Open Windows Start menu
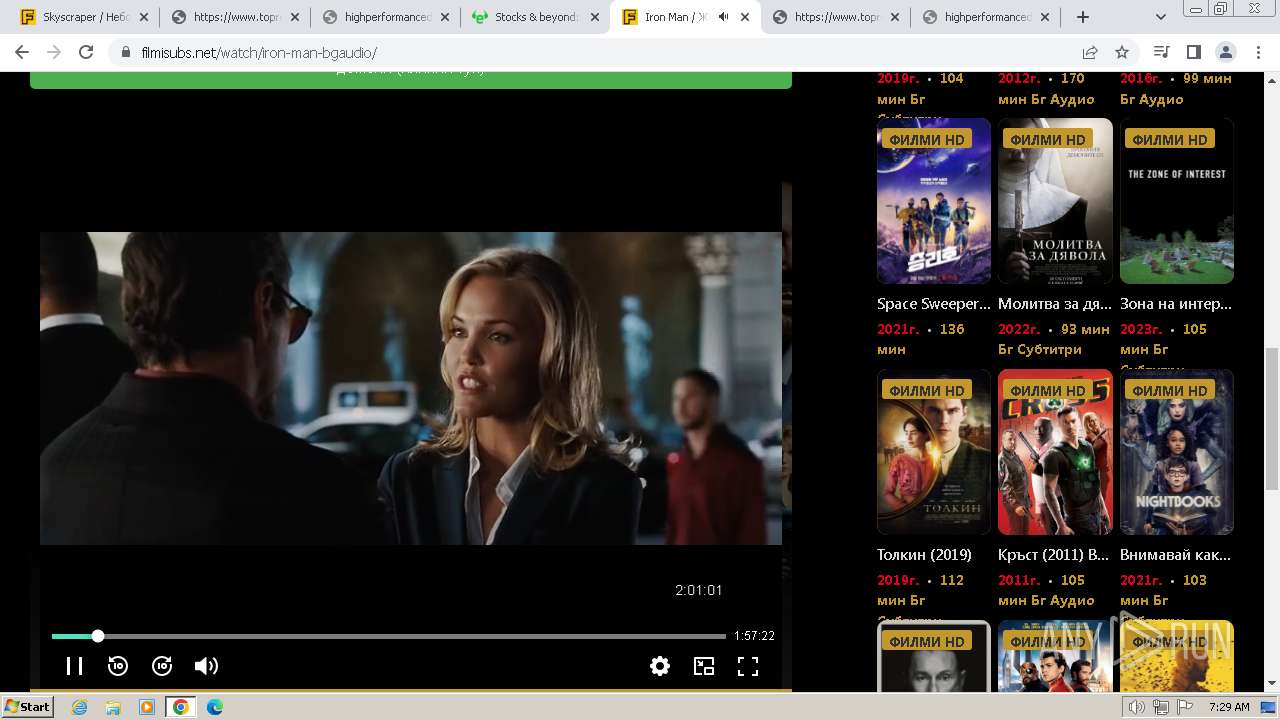1280x720 pixels. tap(28, 706)
